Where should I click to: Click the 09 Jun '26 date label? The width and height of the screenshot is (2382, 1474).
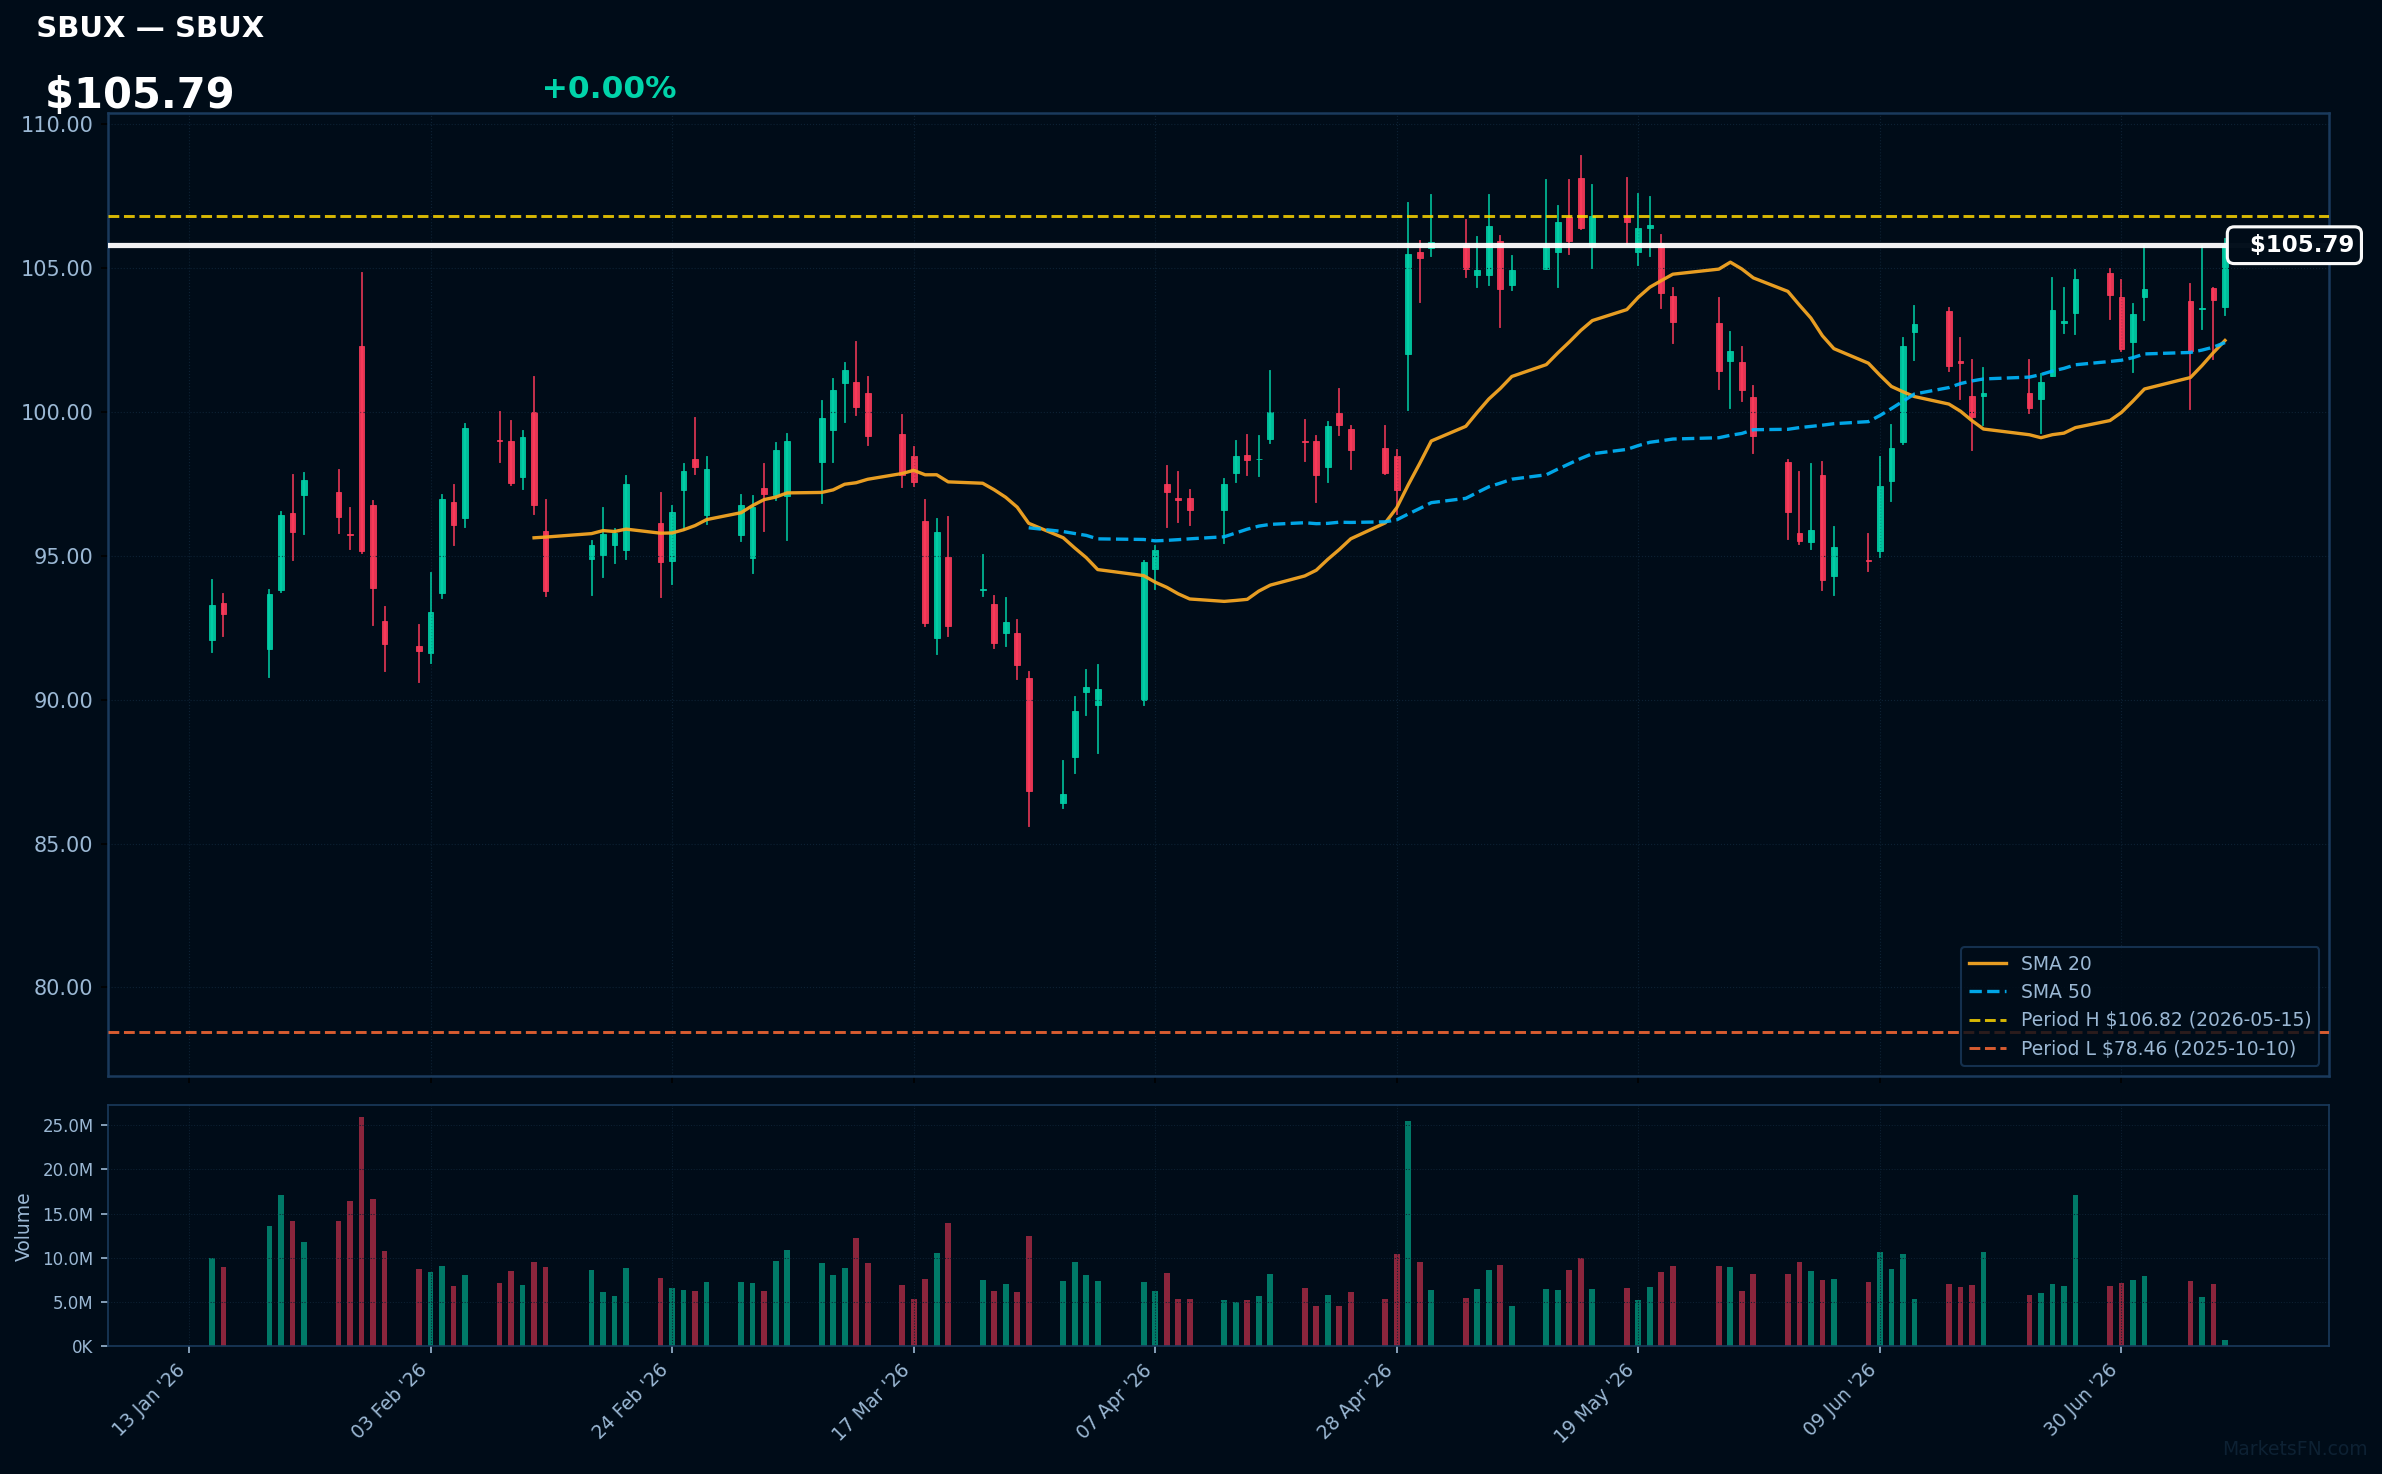click(x=1839, y=1400)
